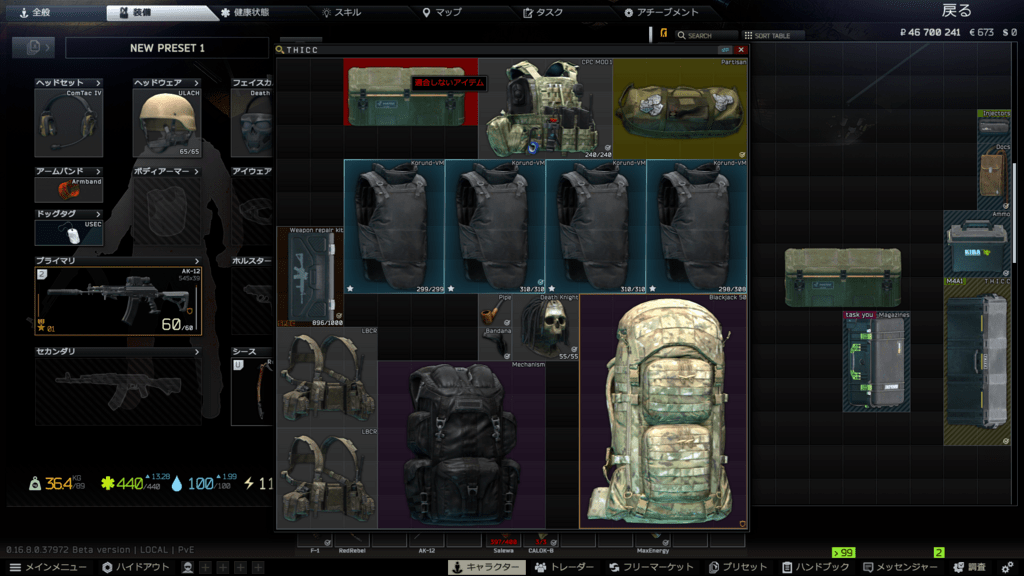This screenshot has width=1024, height=576.
Task: Open メインメニュー
Action: tap(48, 567)
